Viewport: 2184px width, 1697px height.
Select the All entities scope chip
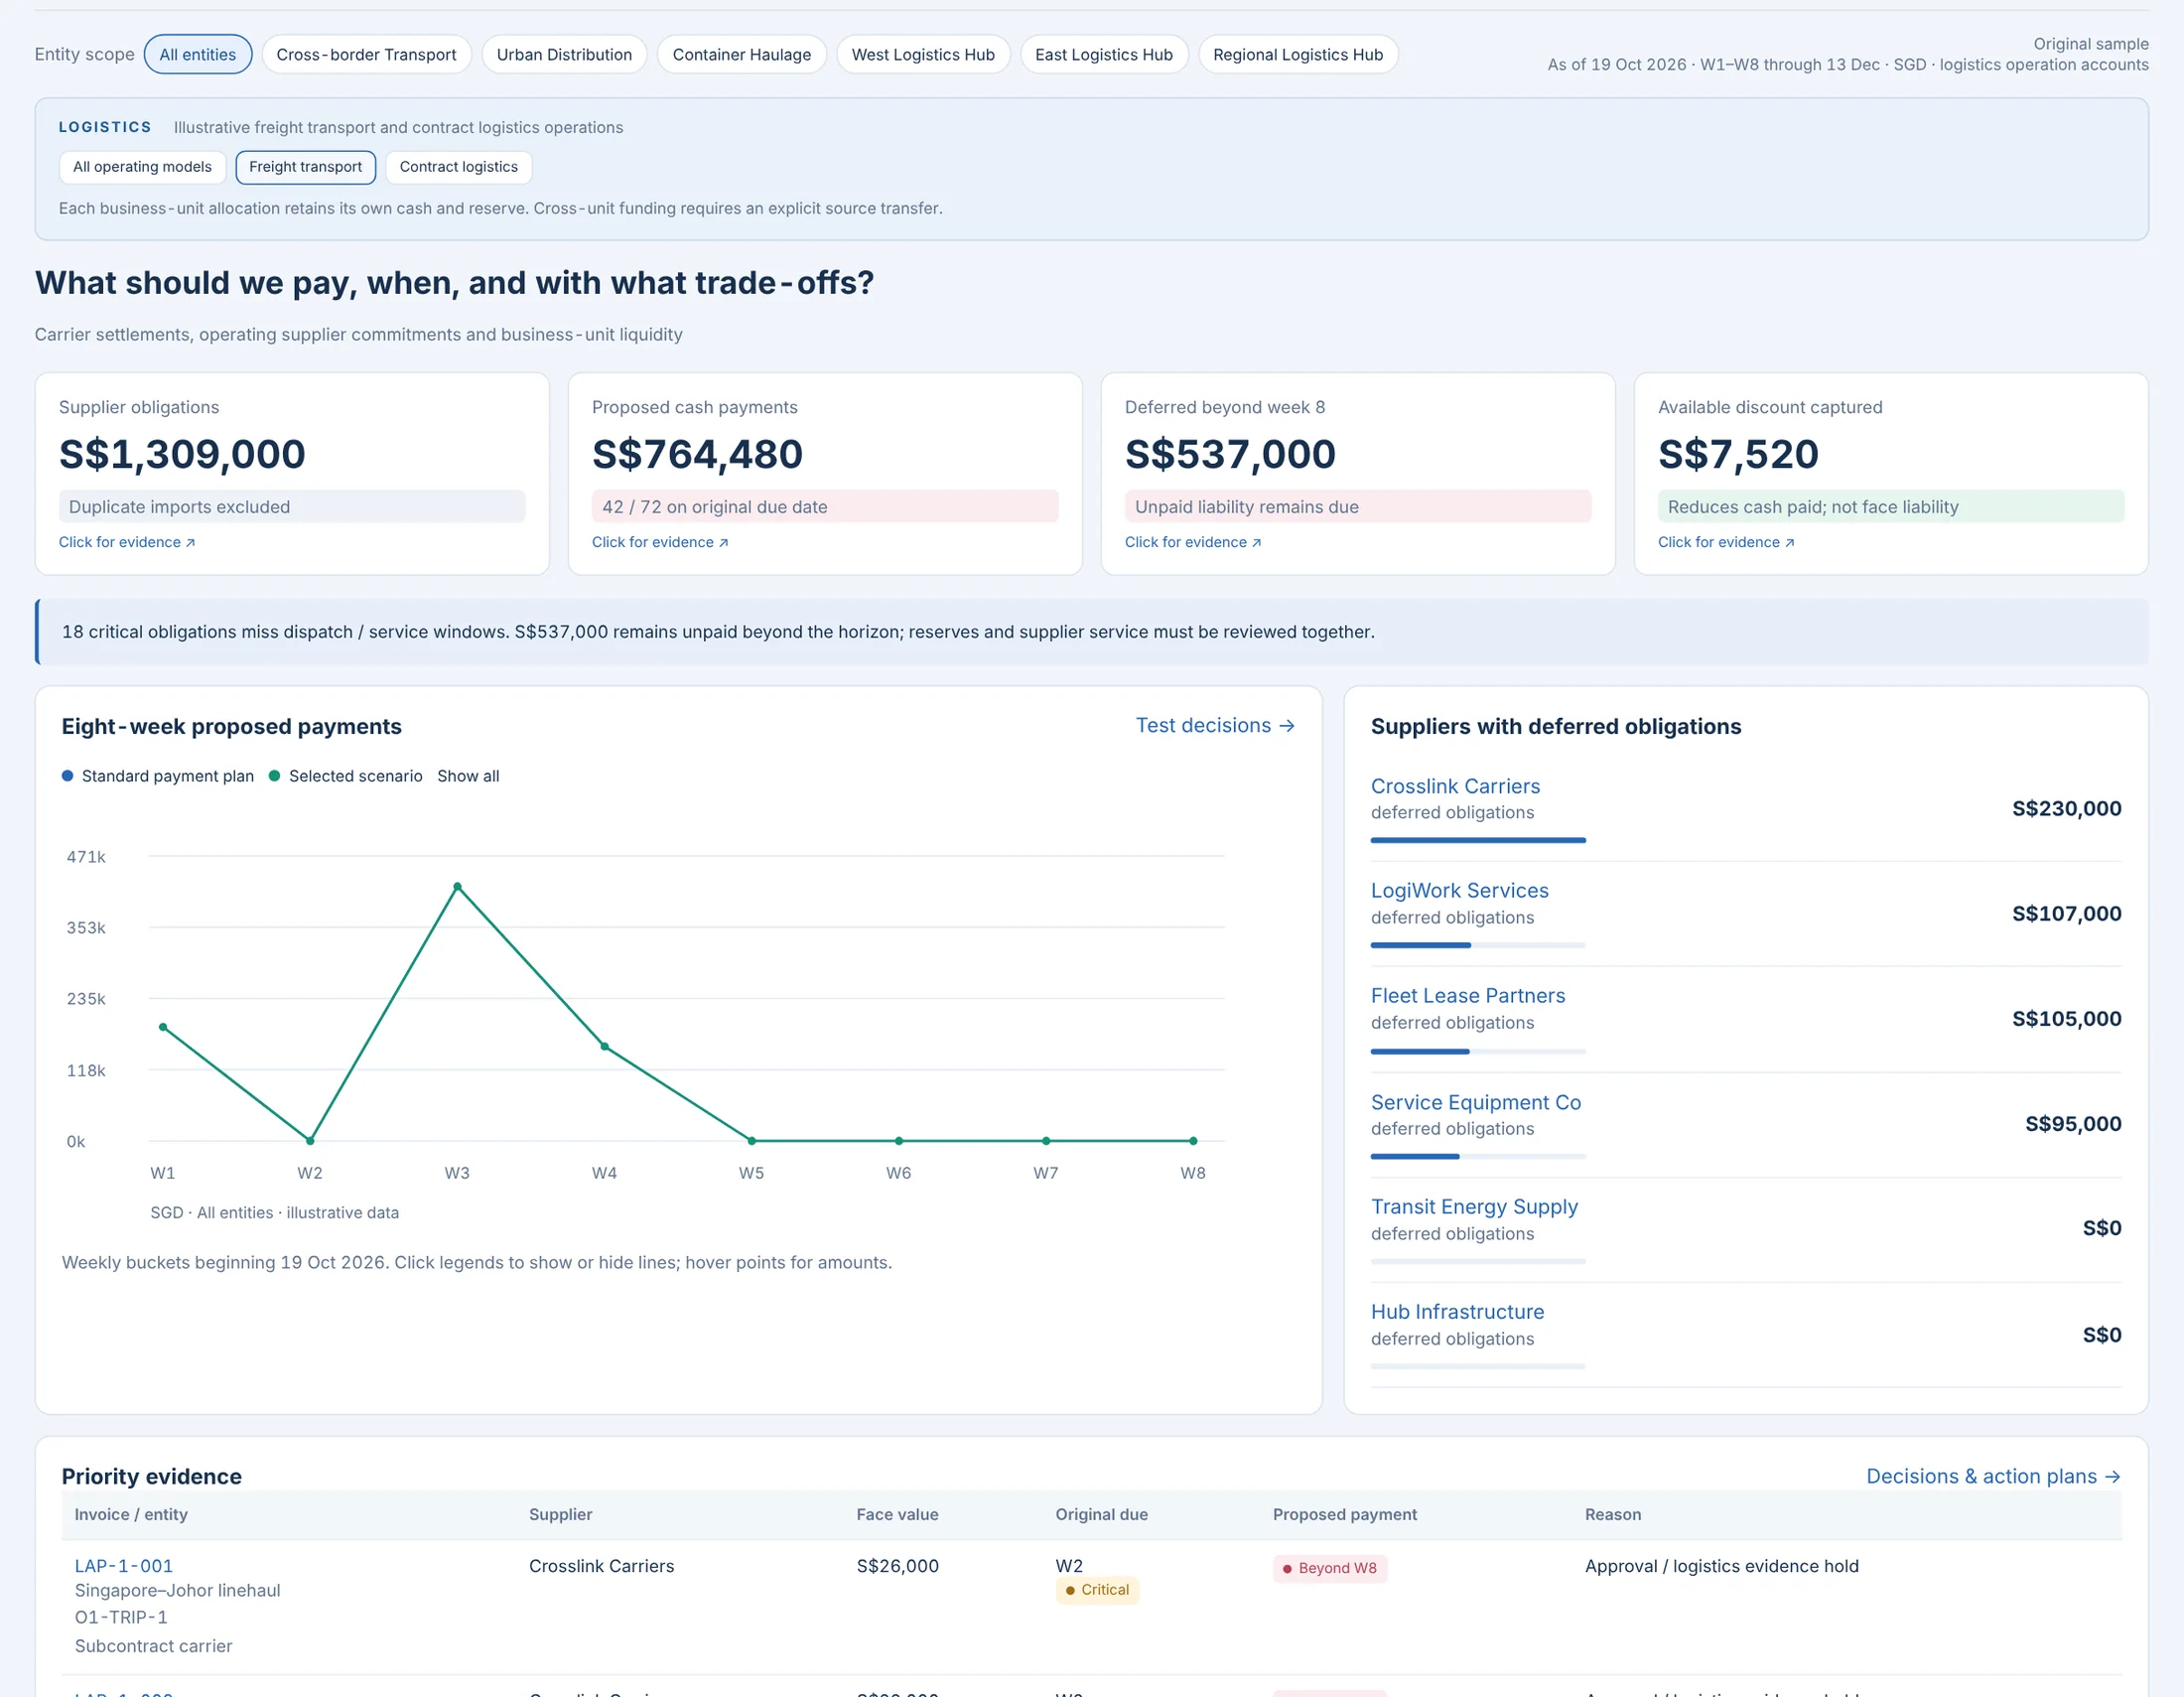click(x=198, y=54)
